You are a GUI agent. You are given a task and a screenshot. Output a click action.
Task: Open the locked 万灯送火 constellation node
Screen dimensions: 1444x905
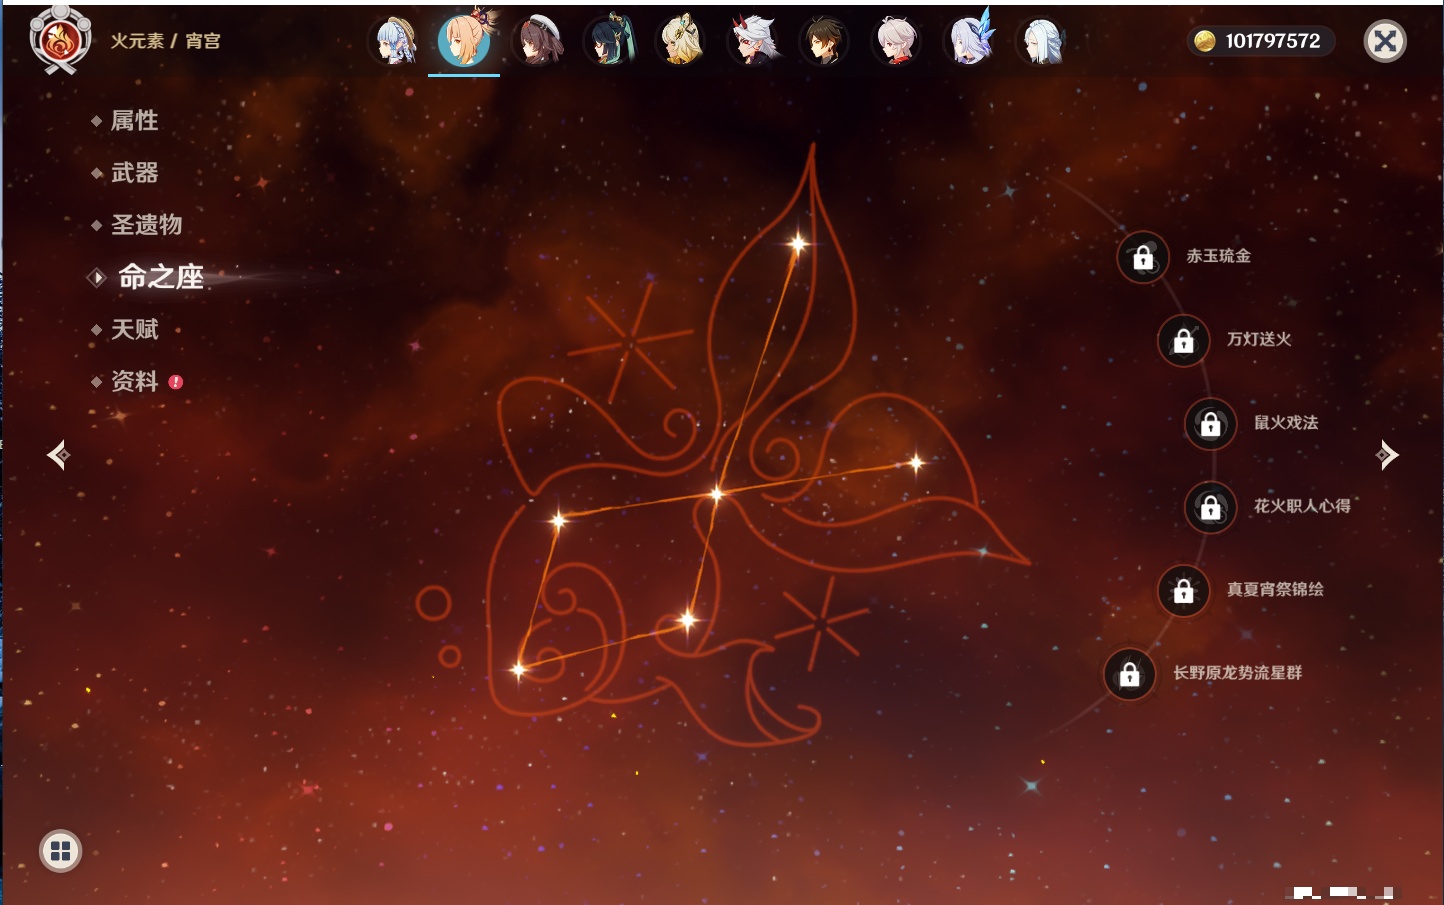coord(1183,340)
